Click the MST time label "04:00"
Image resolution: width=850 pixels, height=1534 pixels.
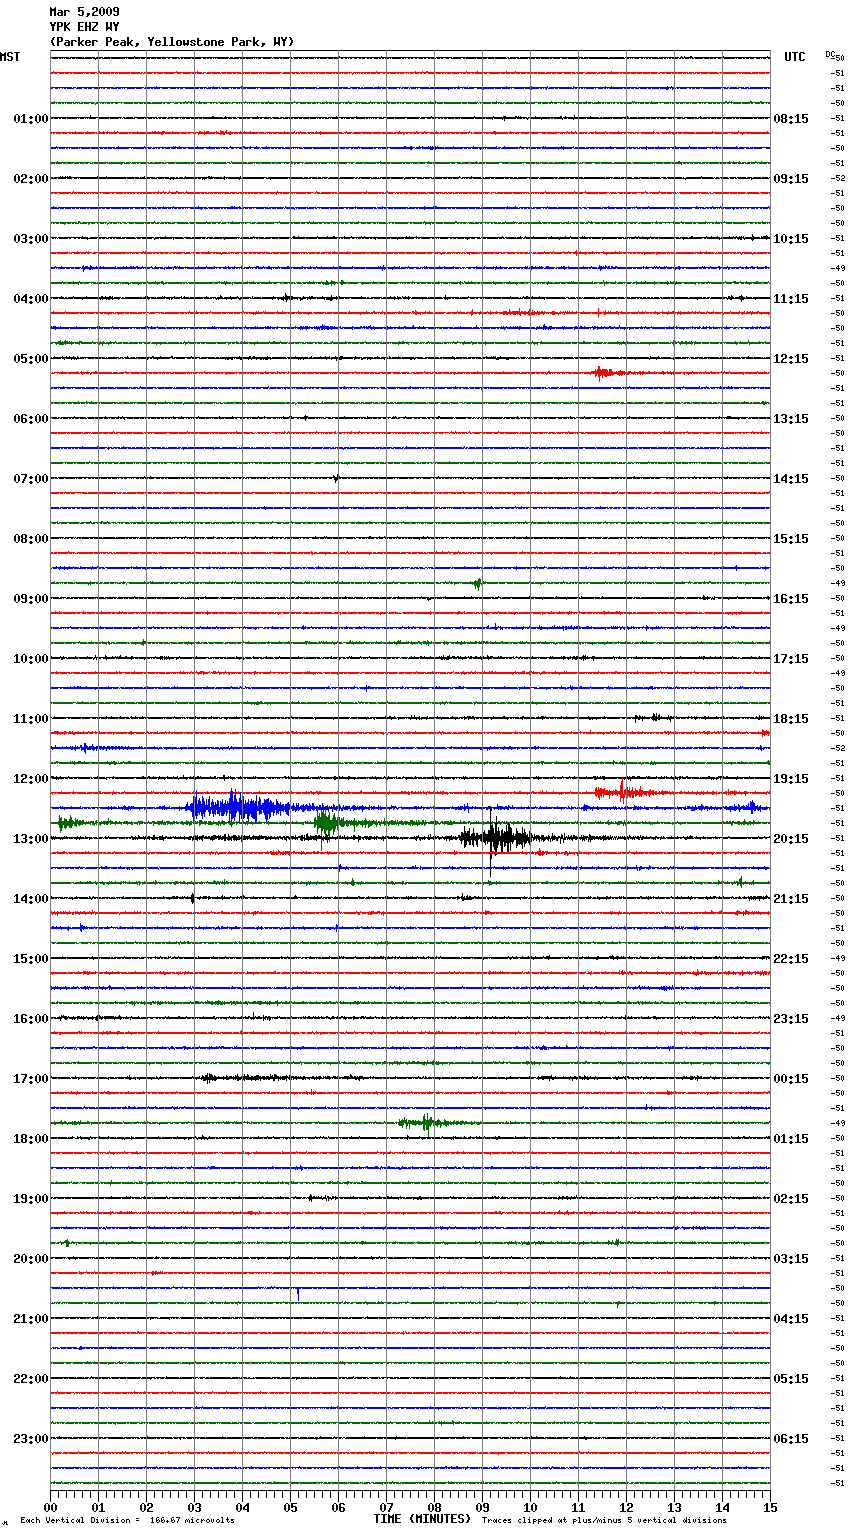(x=31, y=299)
